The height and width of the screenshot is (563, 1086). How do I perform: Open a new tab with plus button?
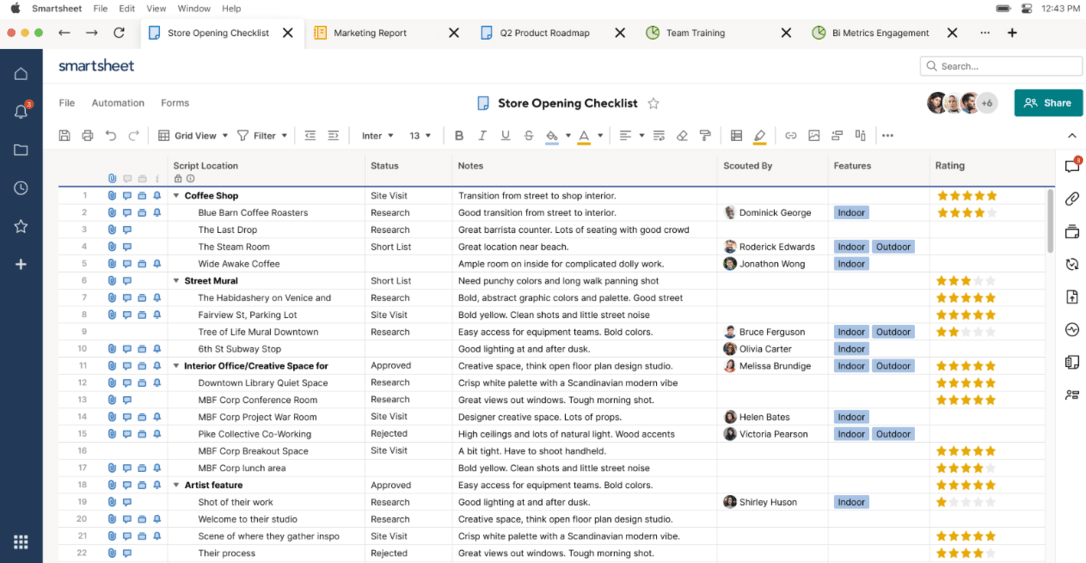(1012, 33)
